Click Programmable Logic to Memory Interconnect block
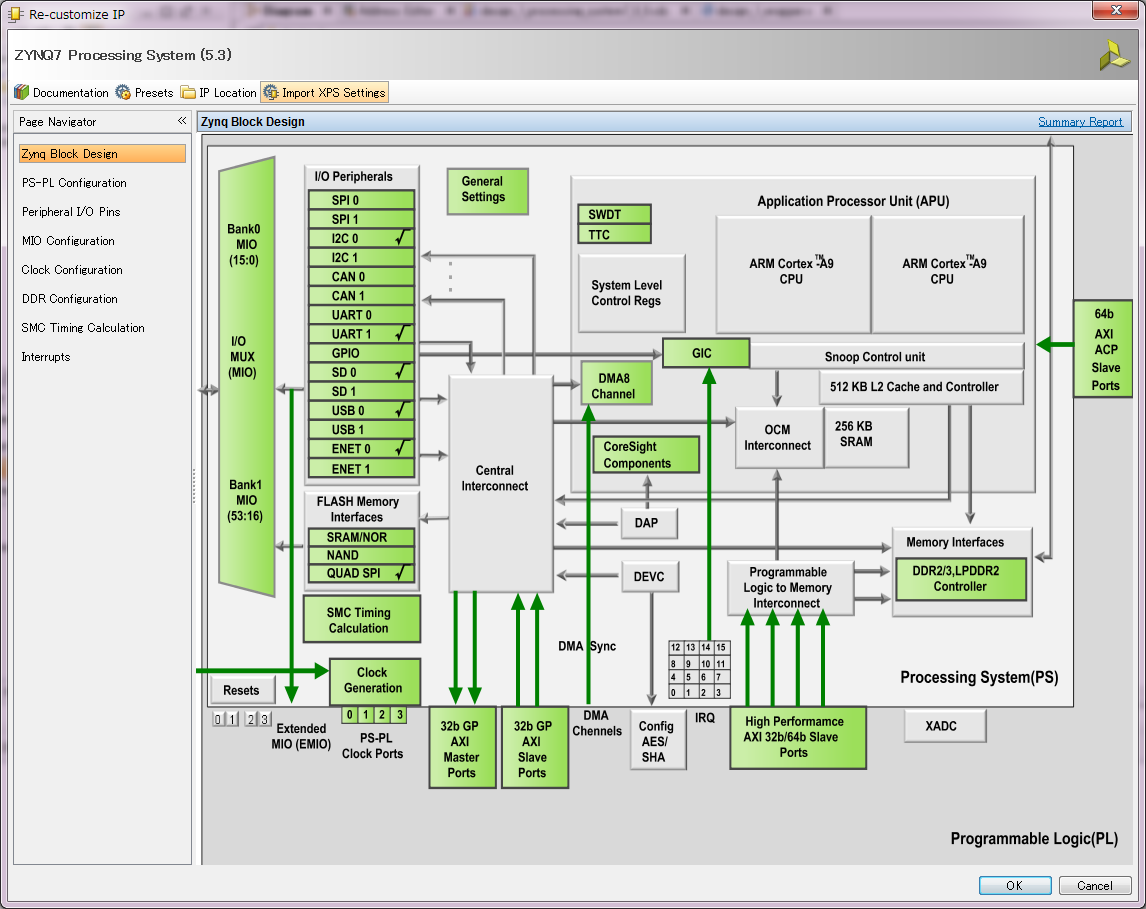This screenshot has height=909, width=1146. [790, 587]
